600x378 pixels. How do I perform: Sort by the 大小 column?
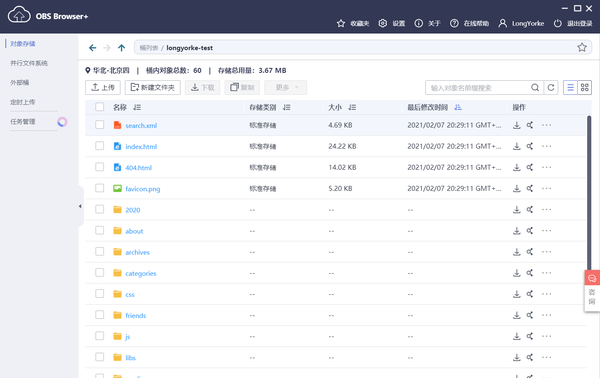click(x=352, y=108)
